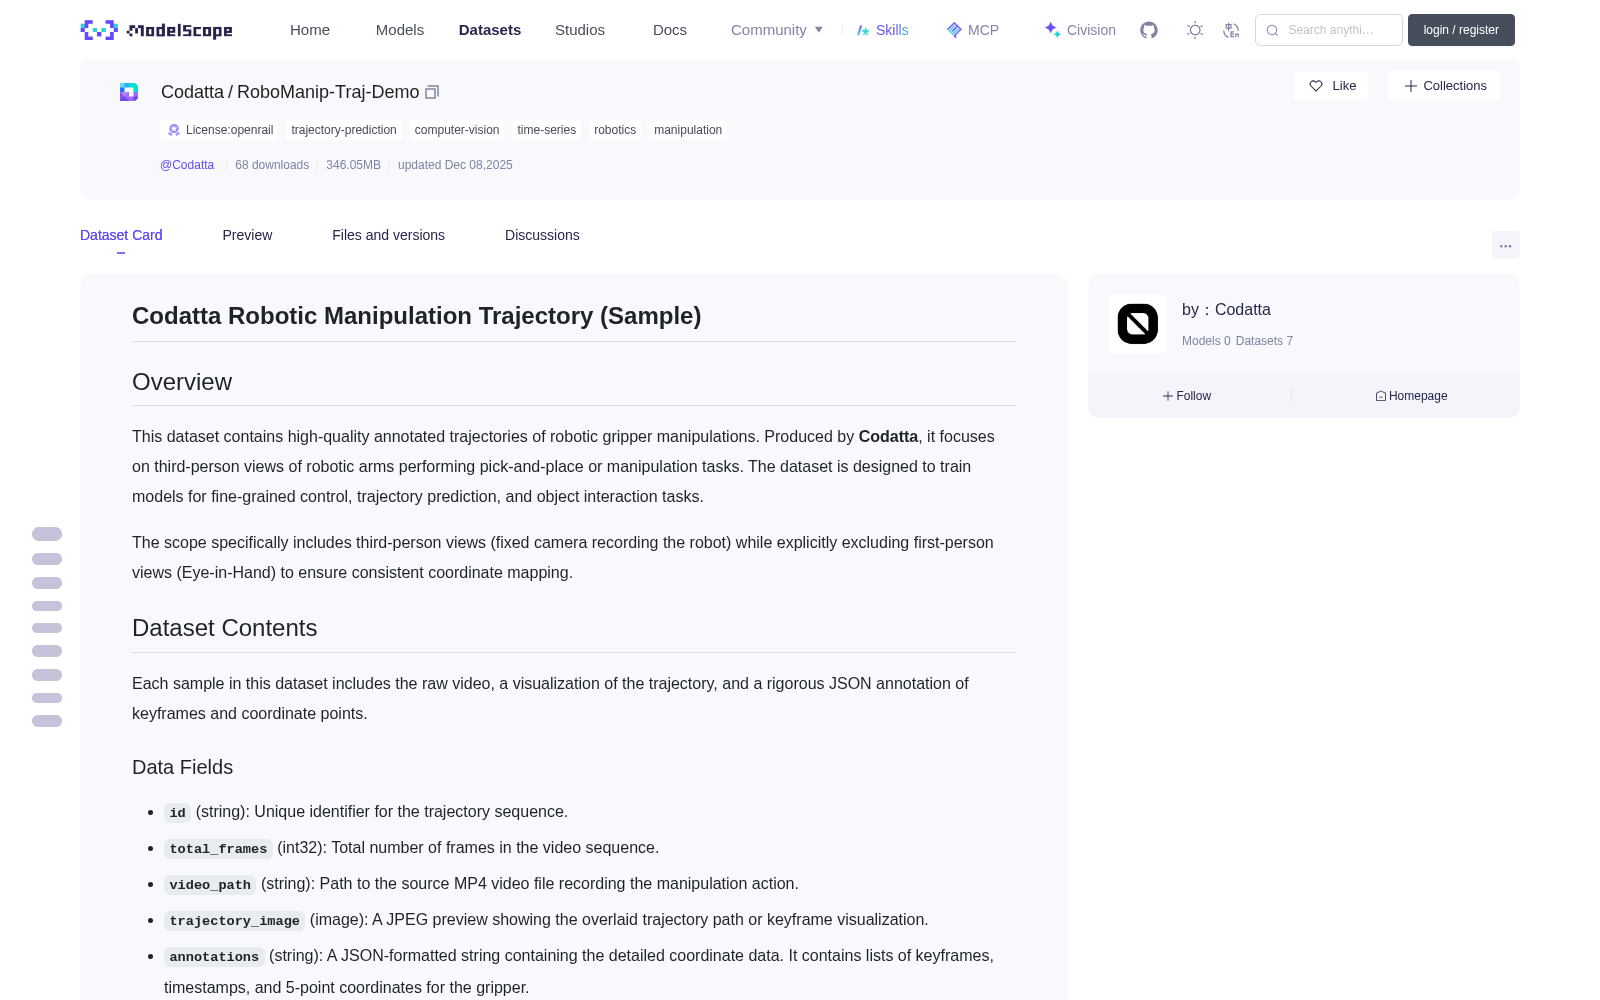Open the GitHub icon link
The height and width of the screenshot is (1000, 1600).
[x=1149, y=30]
